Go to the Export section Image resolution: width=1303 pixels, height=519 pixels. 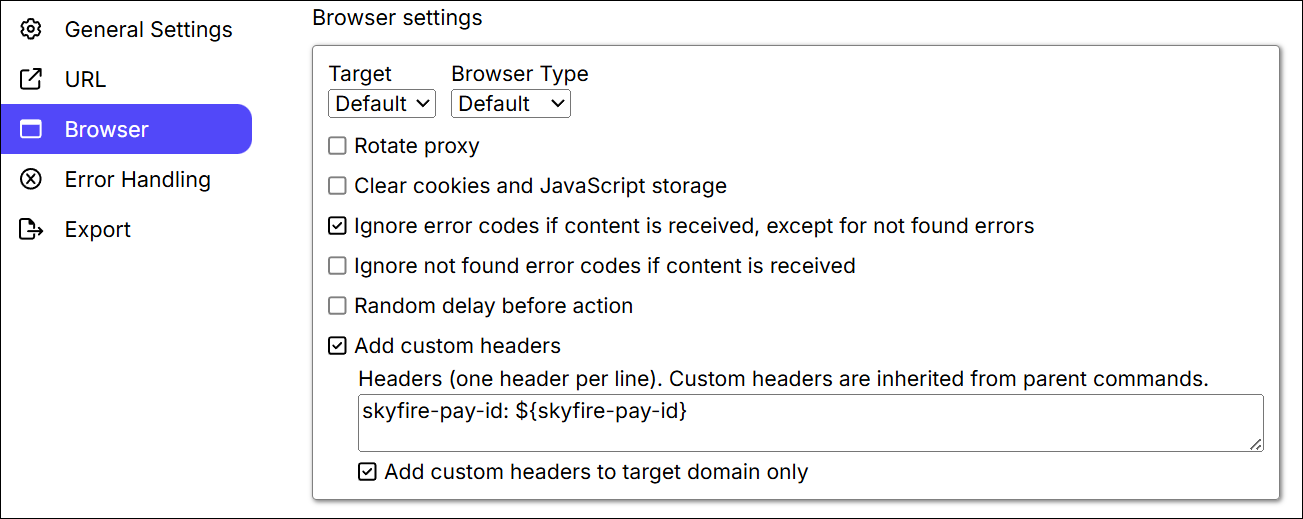(x=97, y=230)
